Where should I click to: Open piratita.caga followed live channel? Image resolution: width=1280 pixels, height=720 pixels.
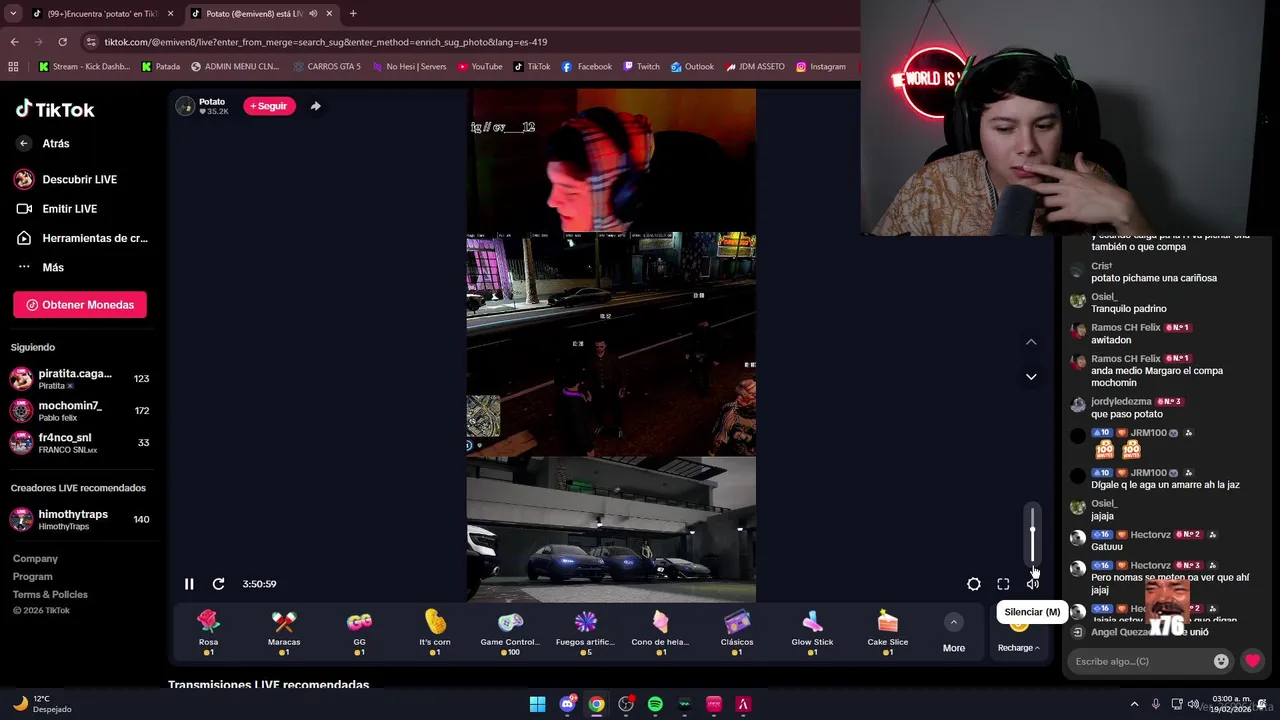point(80,379)
